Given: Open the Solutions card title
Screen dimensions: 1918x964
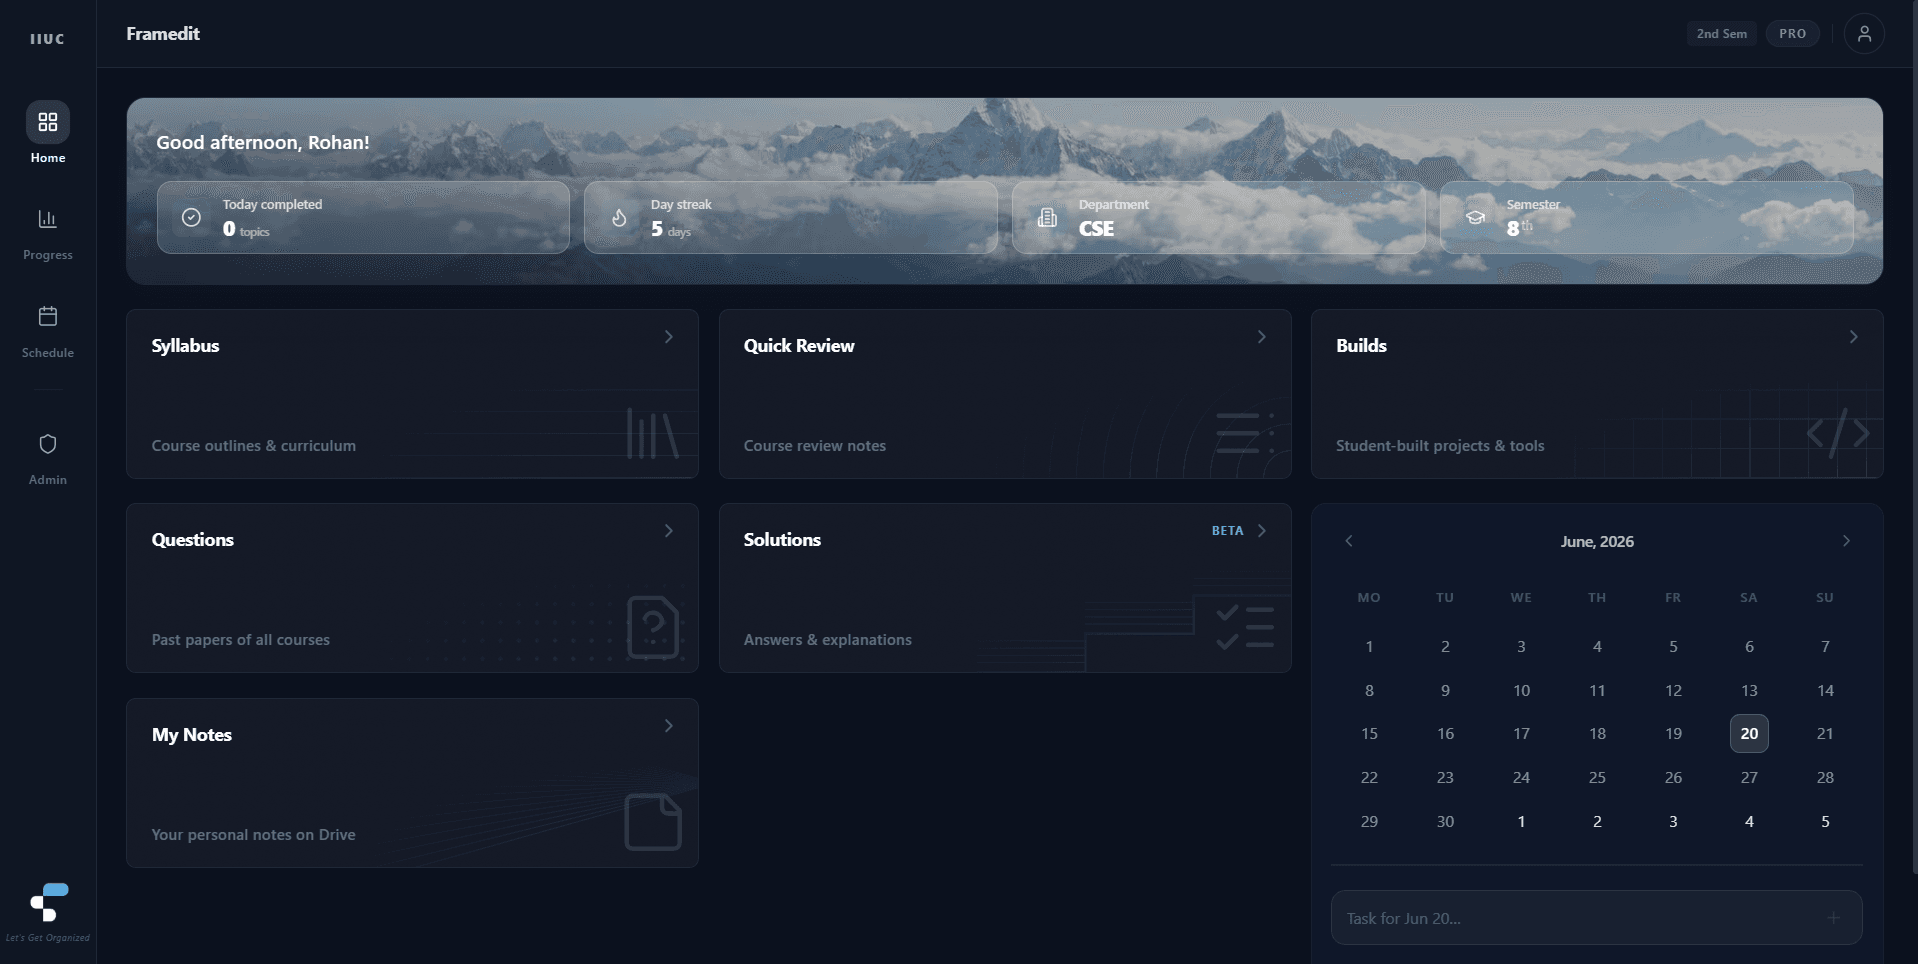Looking at the screenshot, I should pyautogui.click(x=782, y=540).
